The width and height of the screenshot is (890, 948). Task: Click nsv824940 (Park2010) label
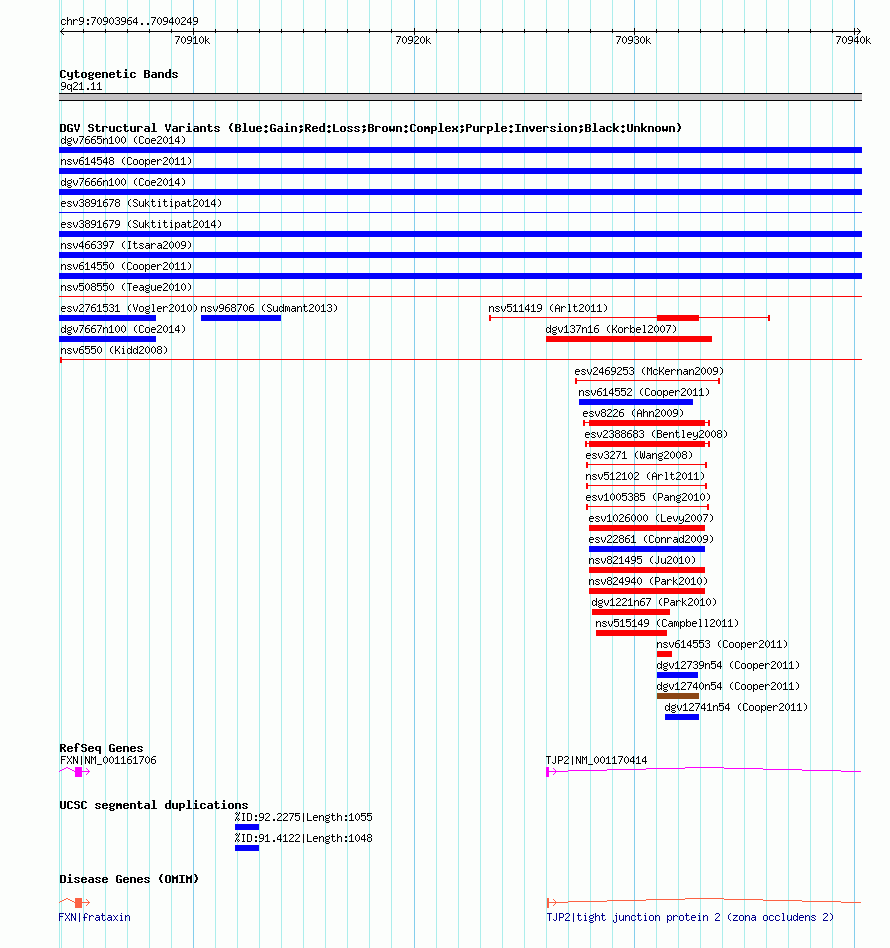(x=648, y=582)
